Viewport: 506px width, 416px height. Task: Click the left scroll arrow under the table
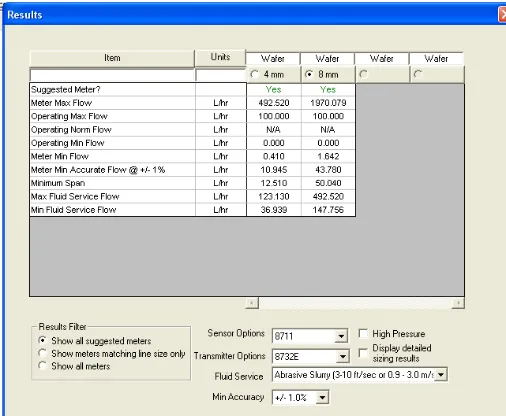pos(252,303)
